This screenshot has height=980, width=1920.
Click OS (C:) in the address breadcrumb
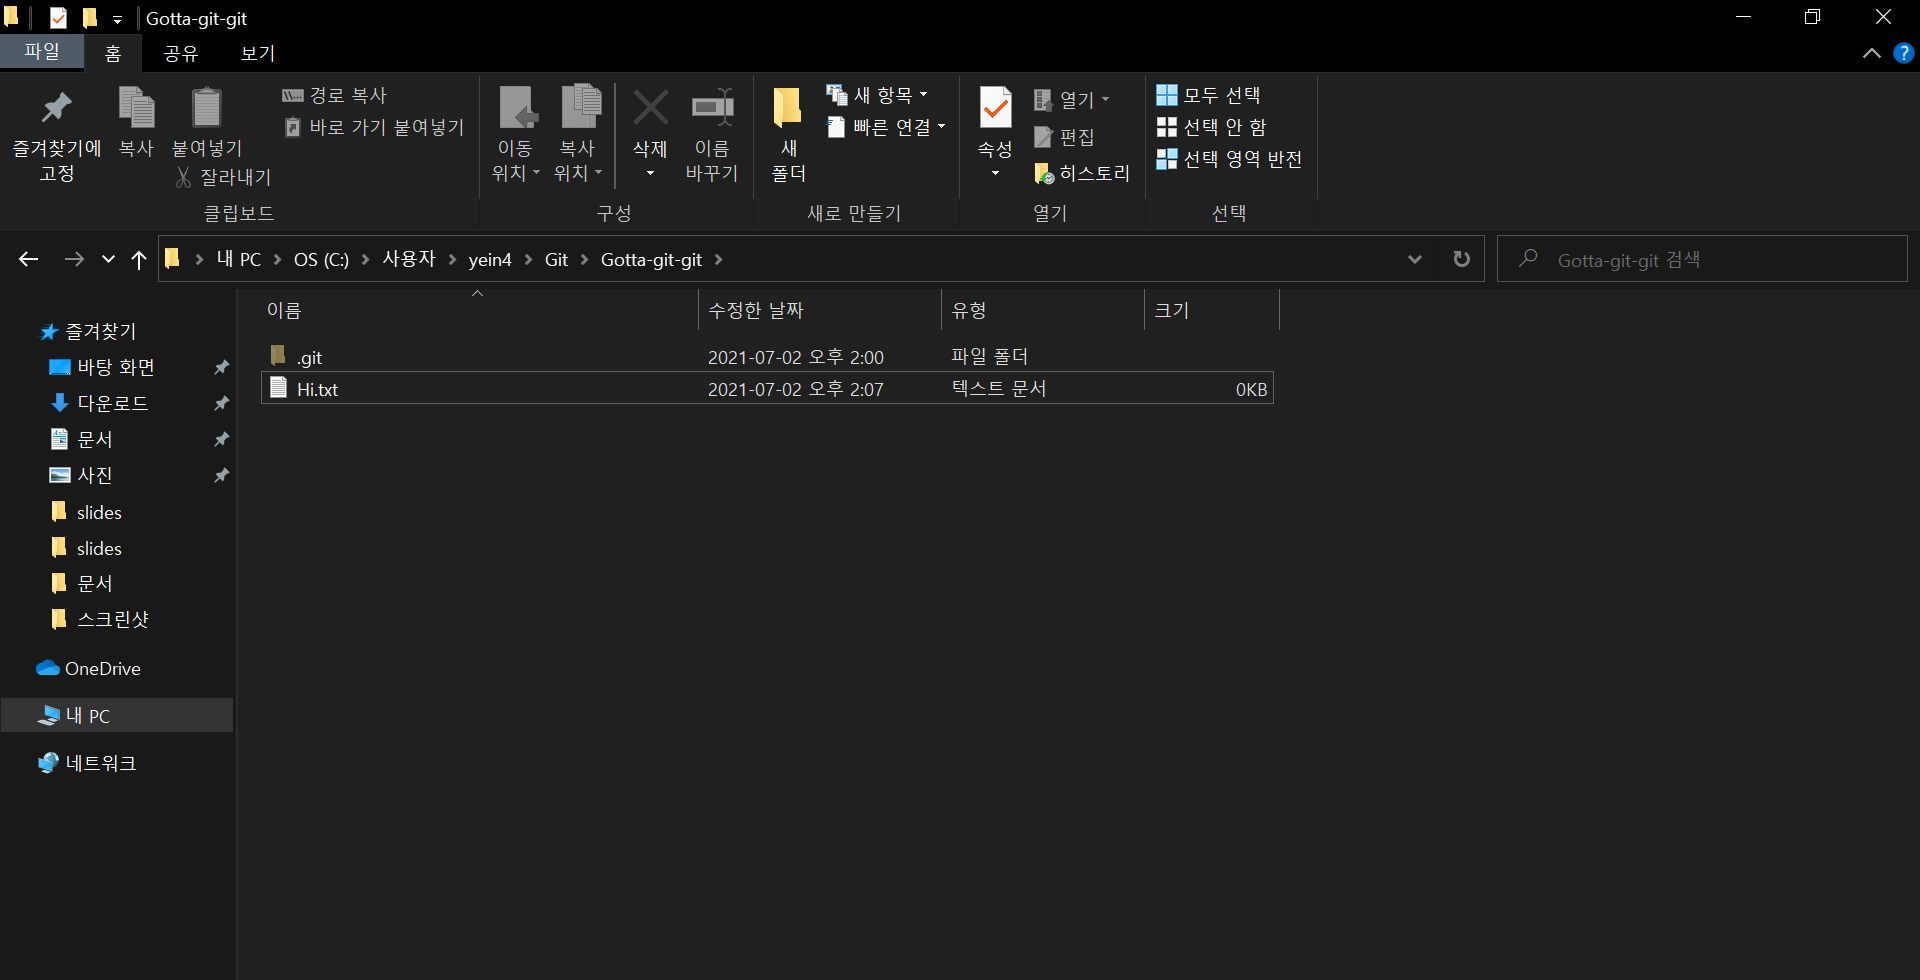[x=321, y=259]
